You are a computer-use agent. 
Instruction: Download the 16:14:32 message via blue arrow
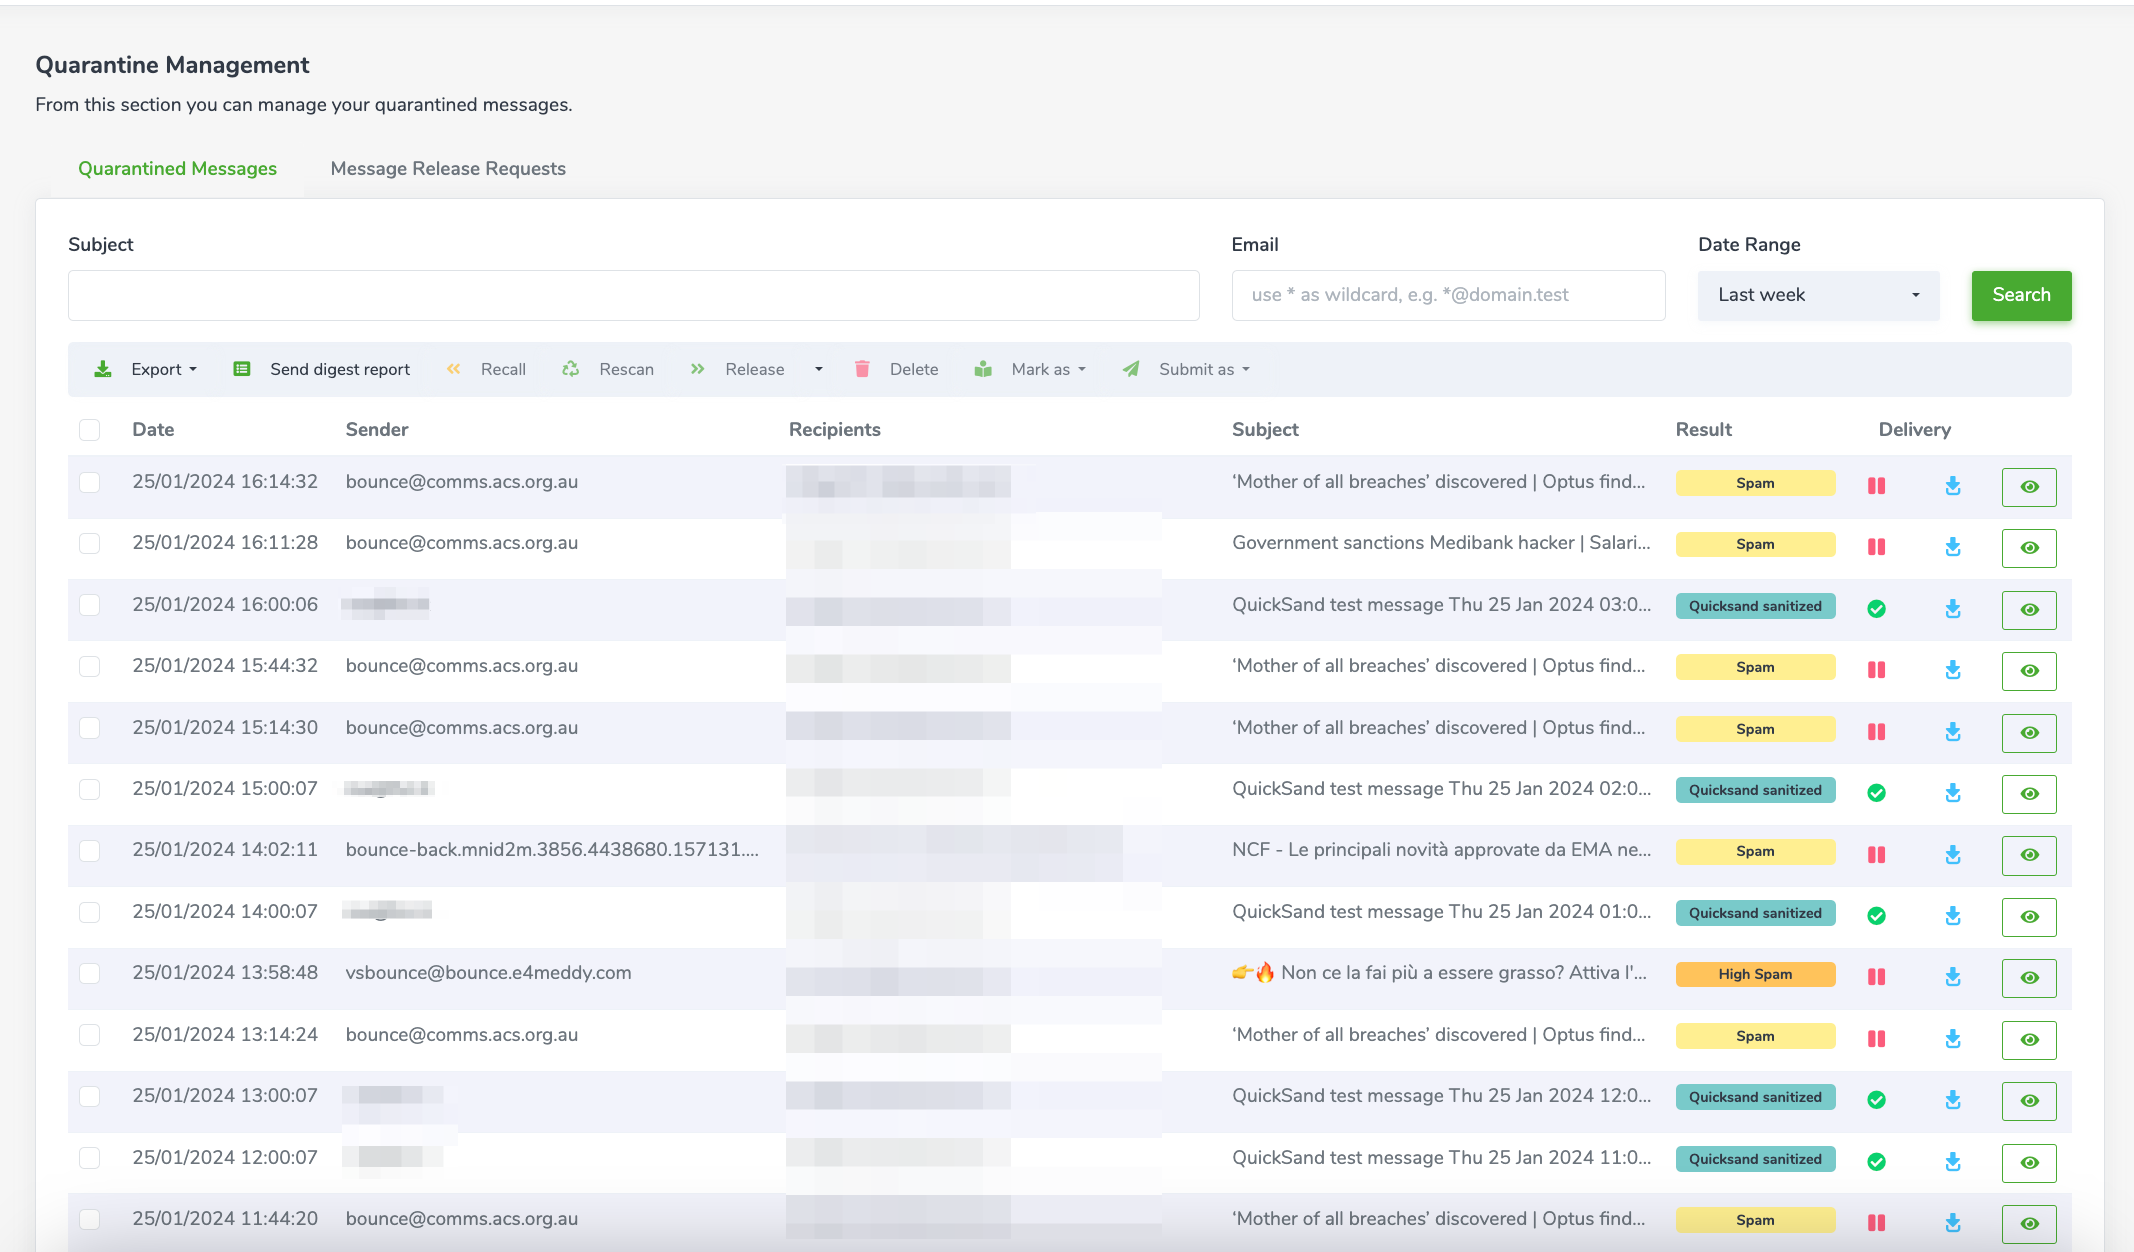(x=1952, y=486)
